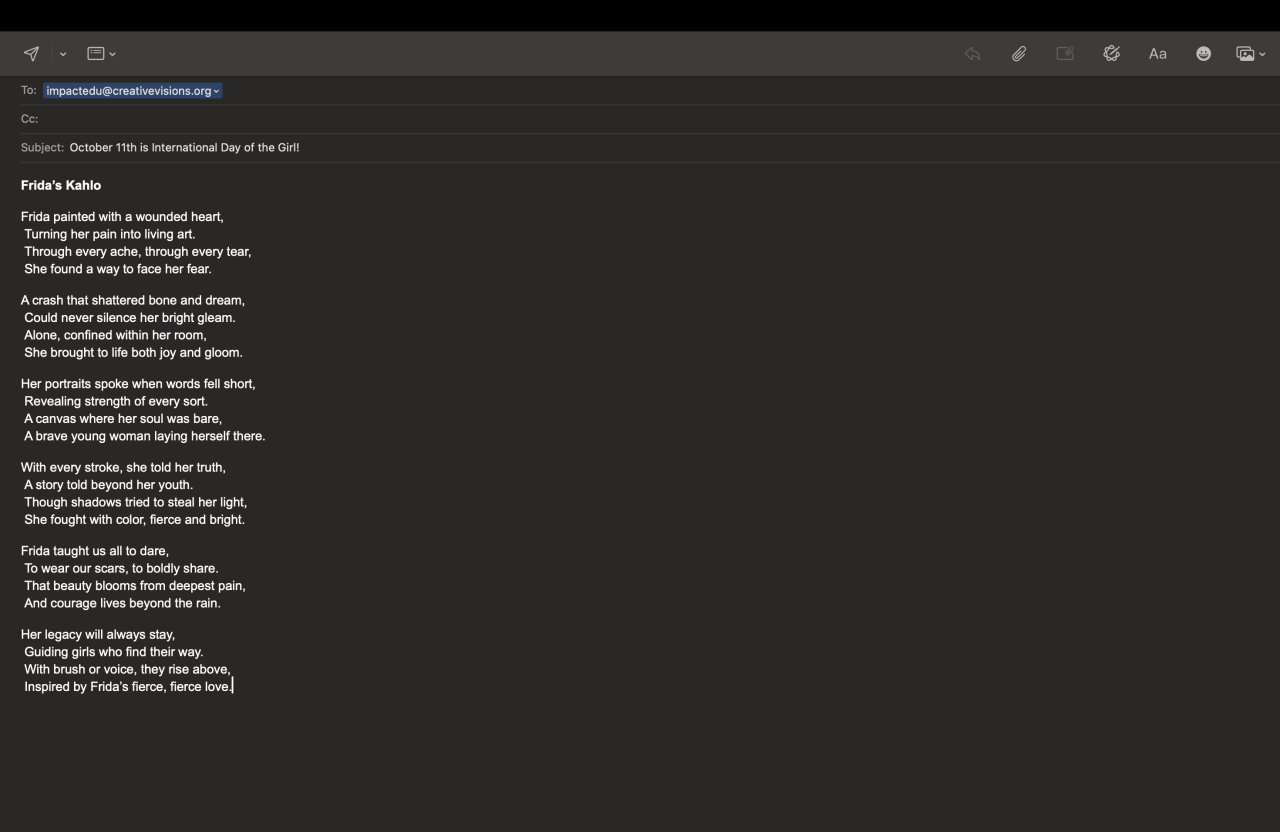Viewport: 1280px width, 832px height.
Task: Click the bold title "Frida's Kahlo"
Action: pos(61,185)
